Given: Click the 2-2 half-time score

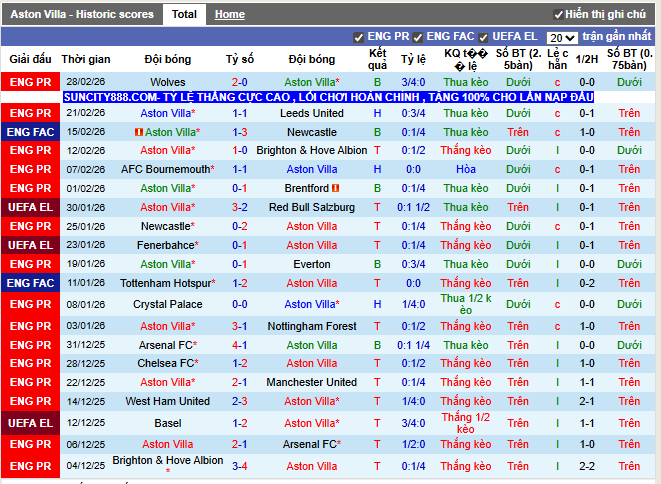Looking at the screenshot, I should click(587, 466).
